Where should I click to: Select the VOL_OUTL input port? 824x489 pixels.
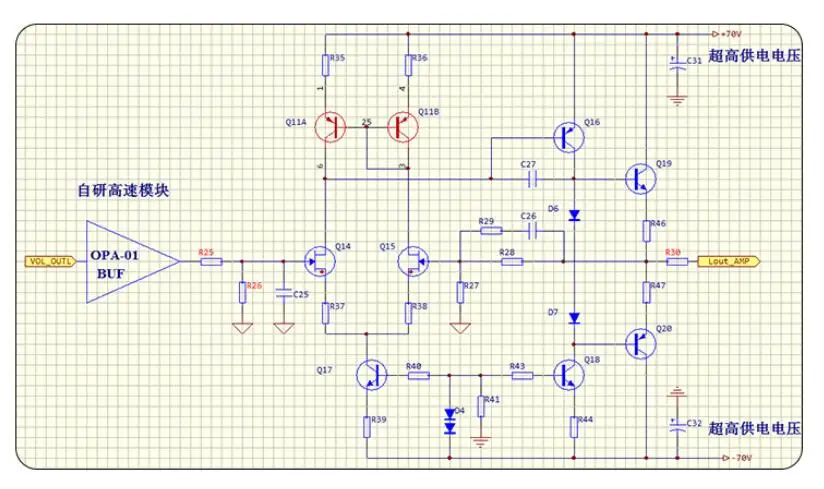(50, 262)
